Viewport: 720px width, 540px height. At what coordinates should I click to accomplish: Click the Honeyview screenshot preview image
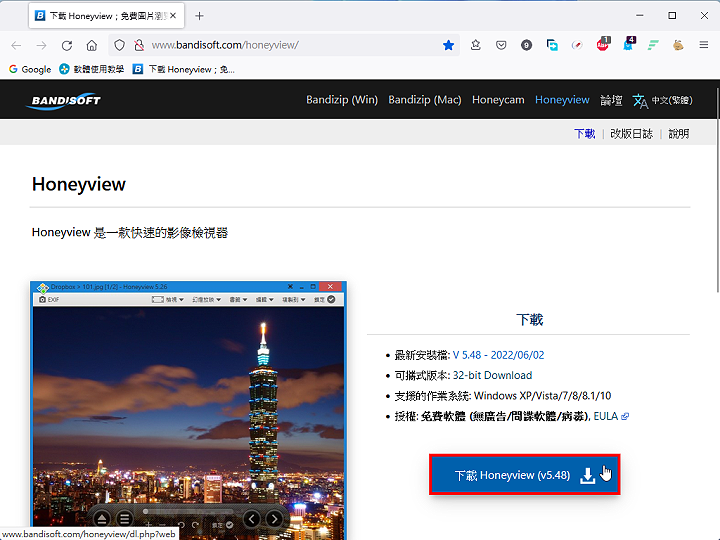[188, 410]
